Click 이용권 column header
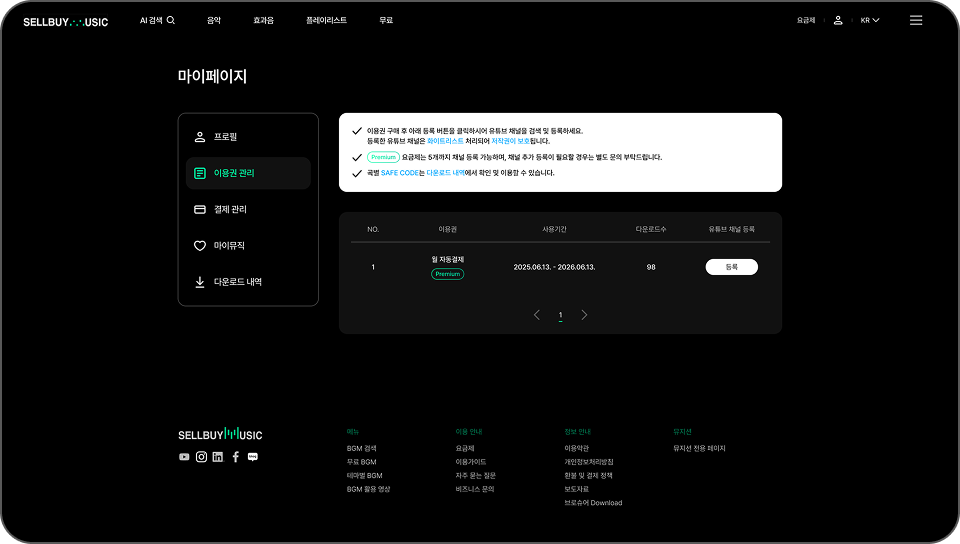Screen dimensions: 960x544 pyautogui.click(x=448, y=229)
